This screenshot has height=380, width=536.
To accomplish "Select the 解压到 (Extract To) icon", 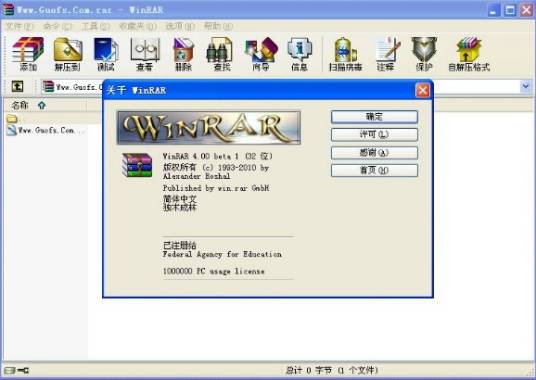I will [67, 54].
